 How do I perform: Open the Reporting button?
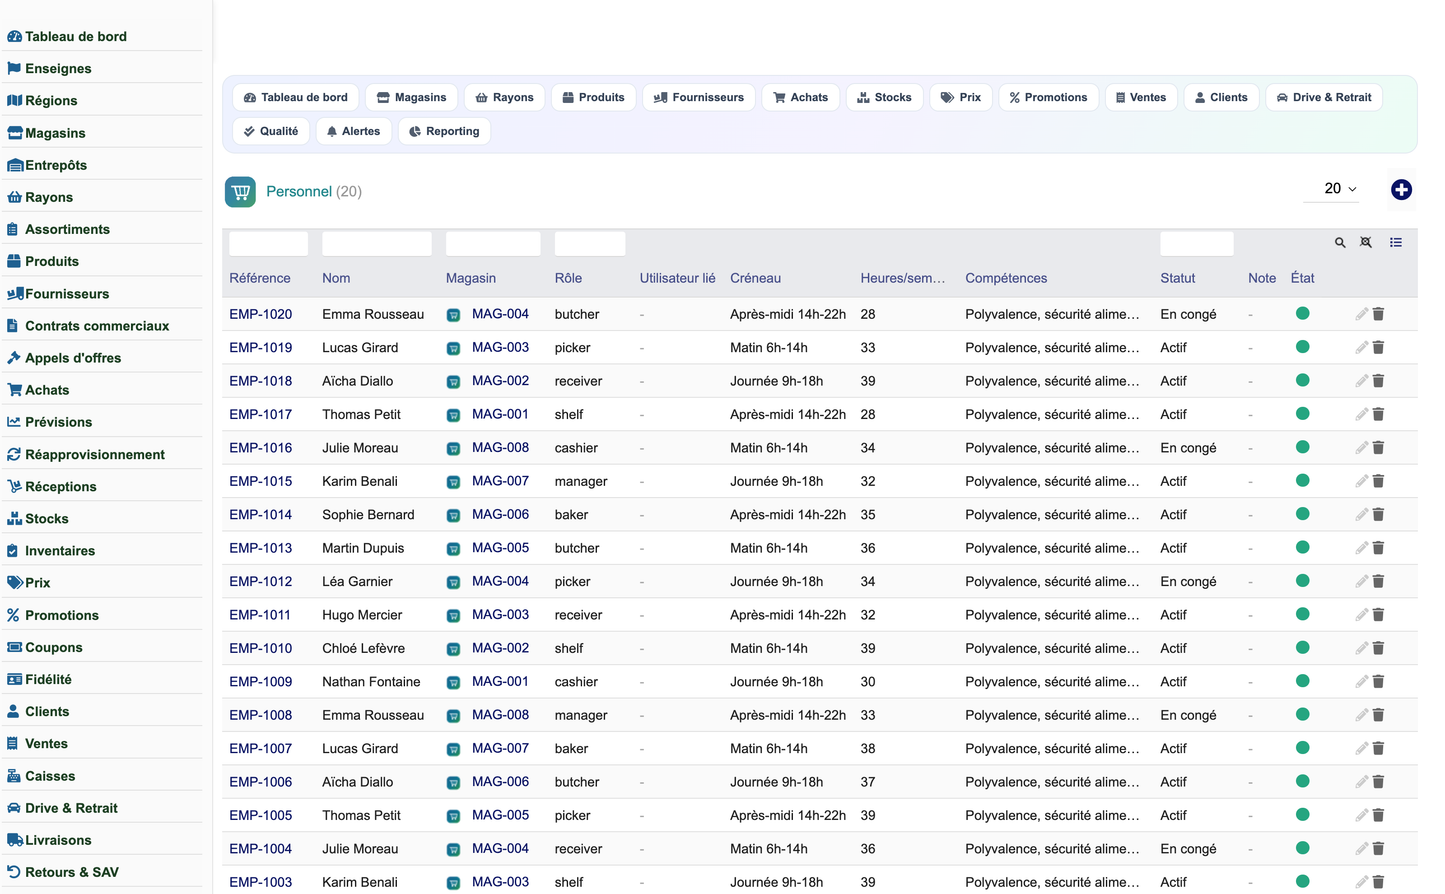[444, 131]
